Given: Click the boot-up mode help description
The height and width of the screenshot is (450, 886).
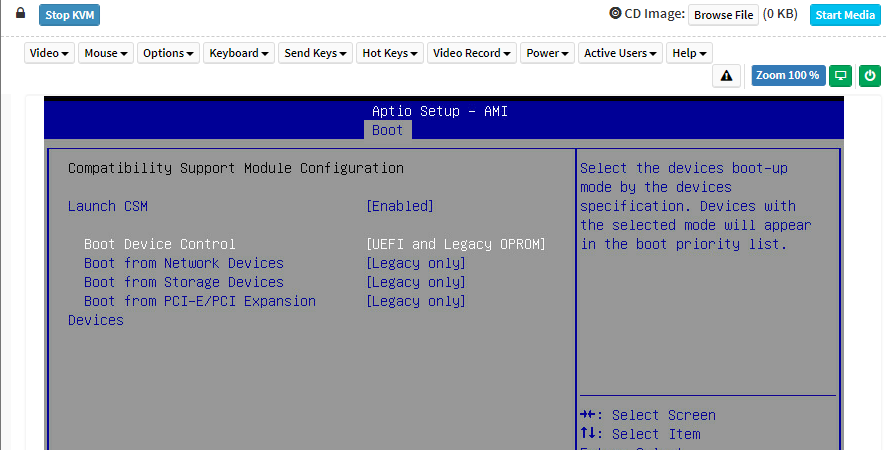Looking at the screenshot, I should pos(696,206).
